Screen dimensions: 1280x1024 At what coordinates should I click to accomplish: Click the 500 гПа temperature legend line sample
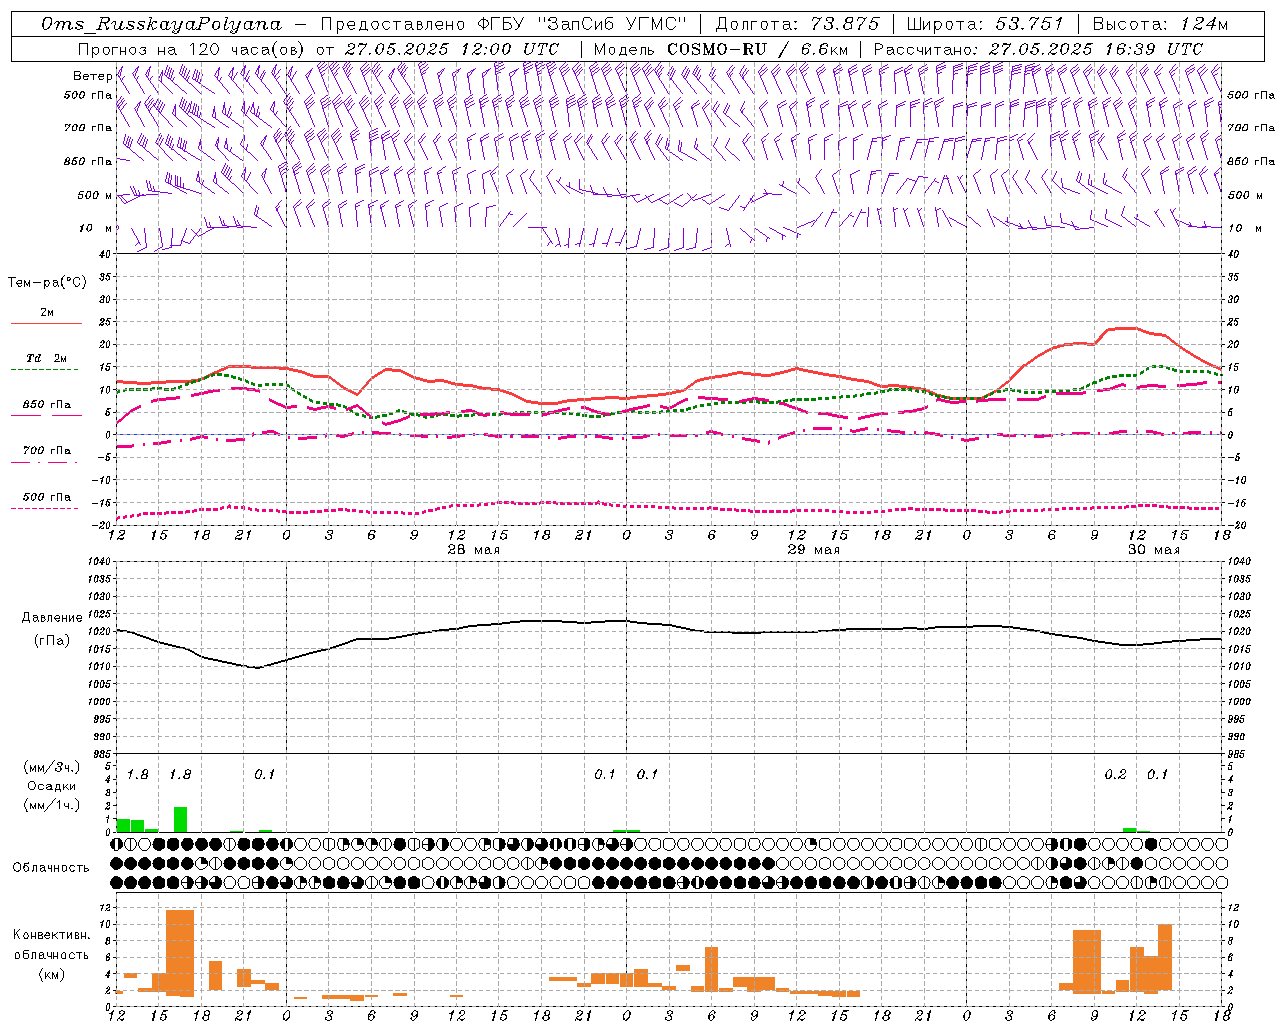(44, 508)
